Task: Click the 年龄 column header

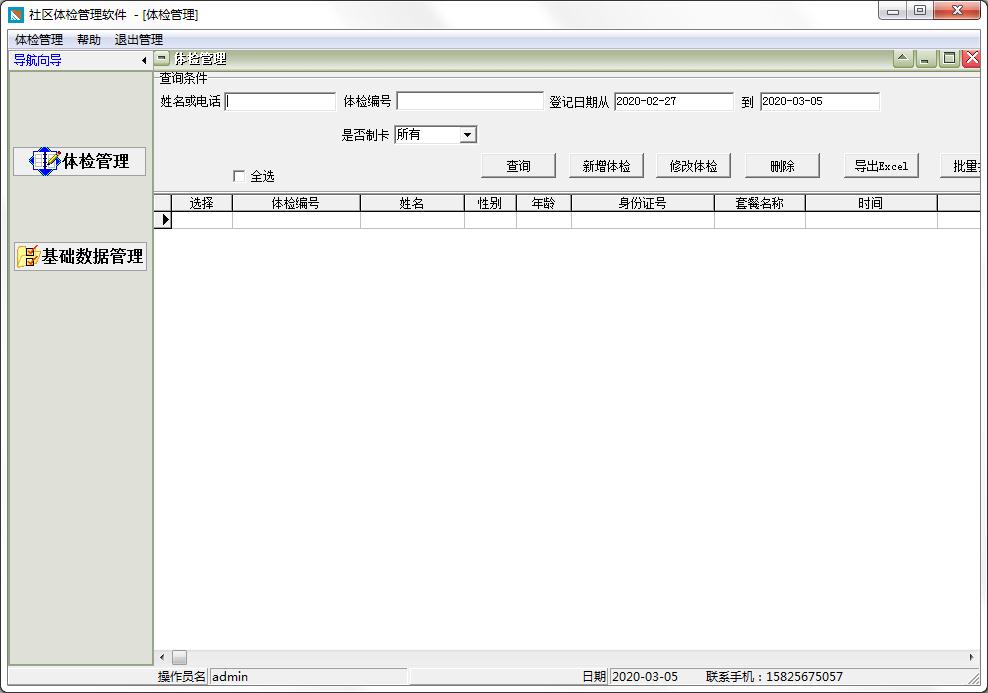Action: 544,203
